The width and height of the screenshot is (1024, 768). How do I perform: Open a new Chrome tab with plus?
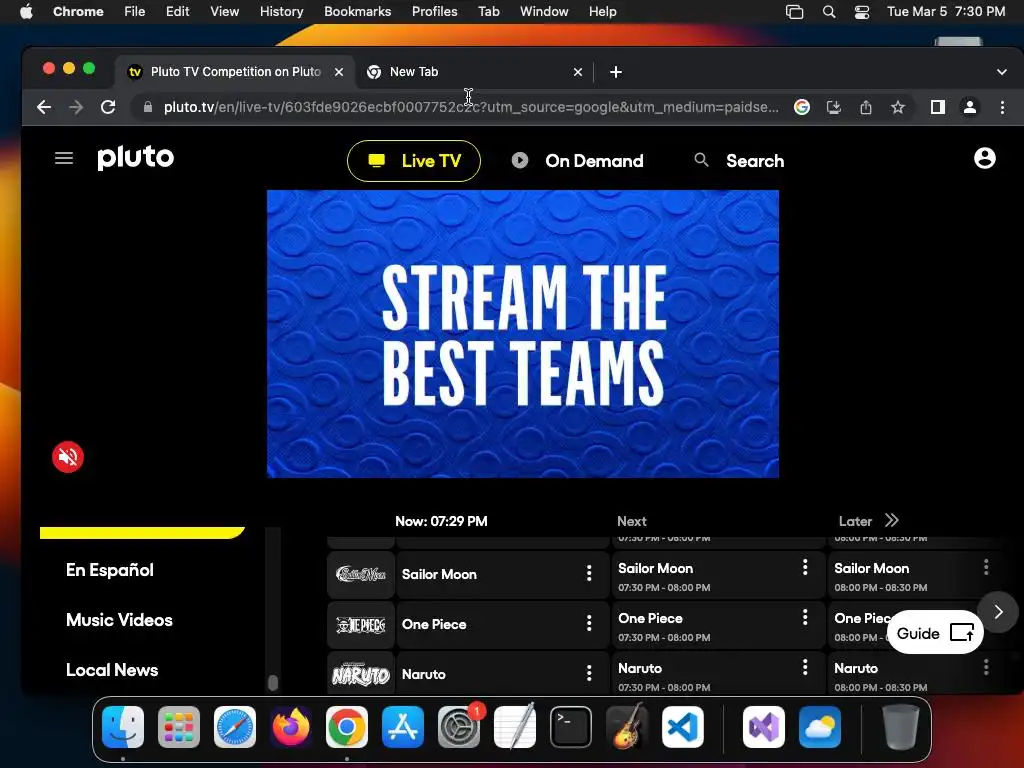615,72
